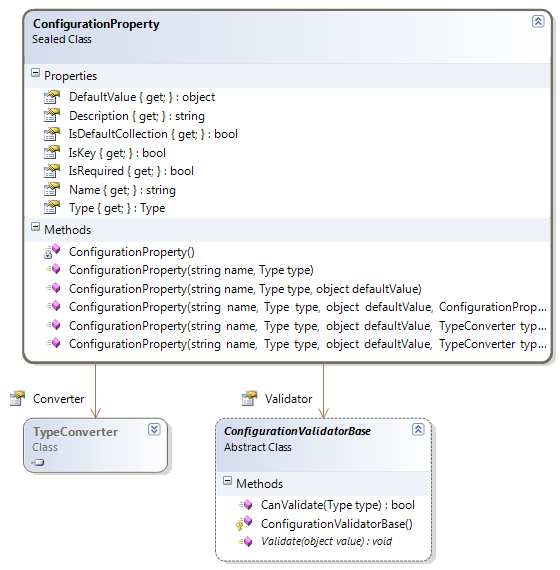
Task: Click the Converter association property icon
Action: point(17,398)
